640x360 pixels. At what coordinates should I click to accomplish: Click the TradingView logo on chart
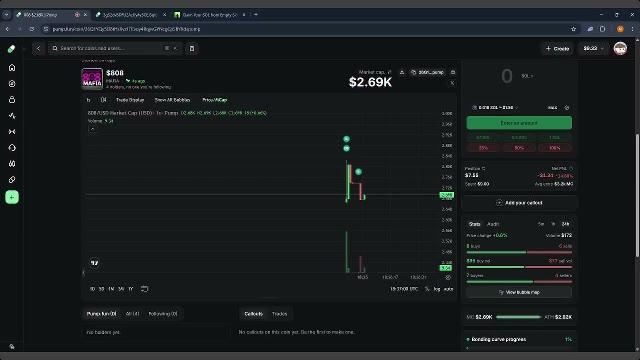pos(95,263)
